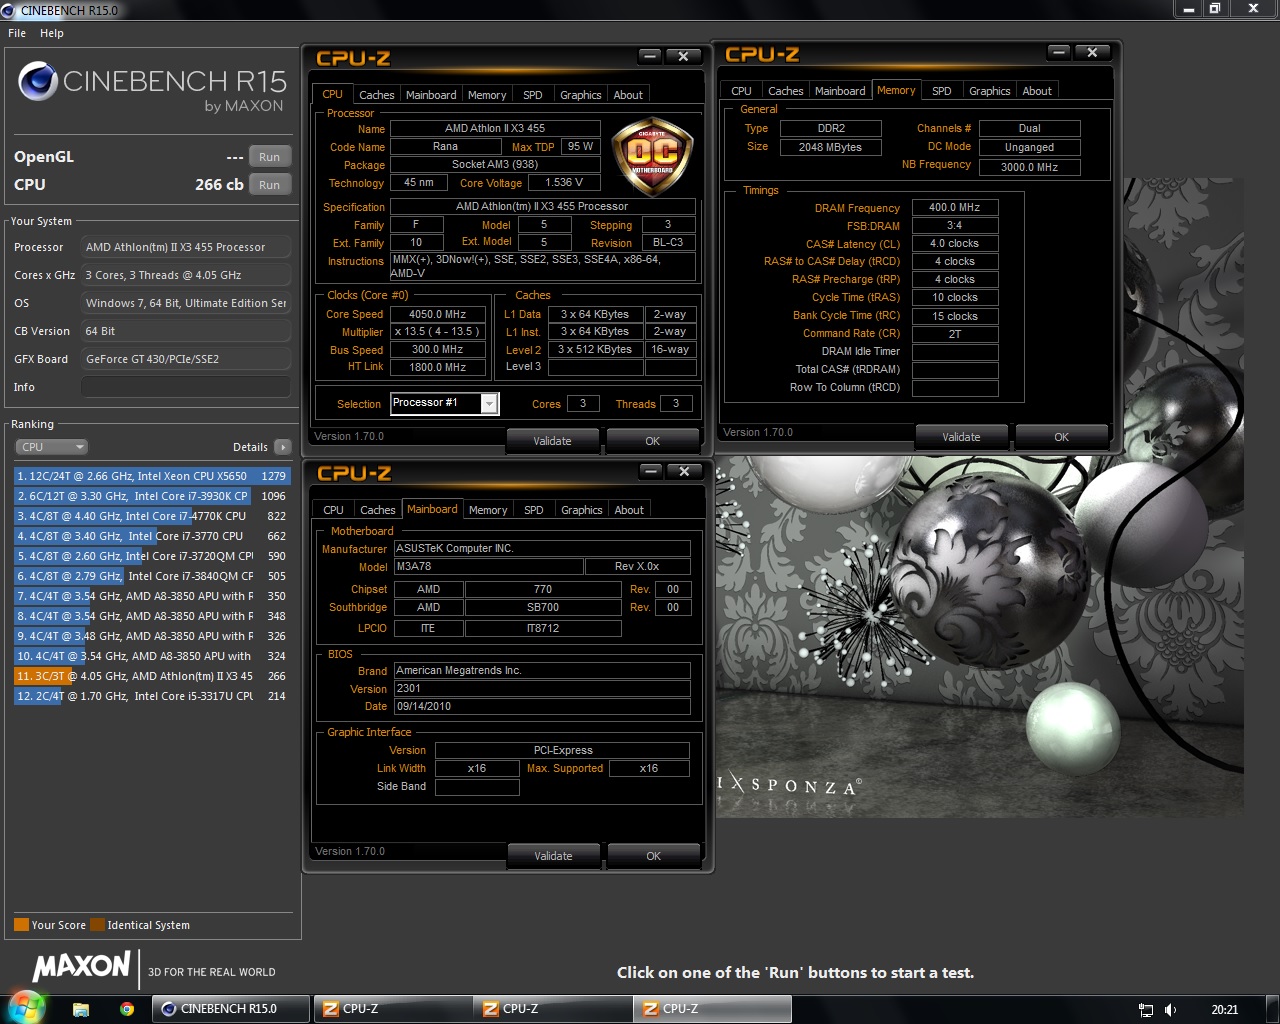Select Caches tab in Mainboard window
The height and width of the screenshot is (1024, 1280).
[x=378, y=510]
